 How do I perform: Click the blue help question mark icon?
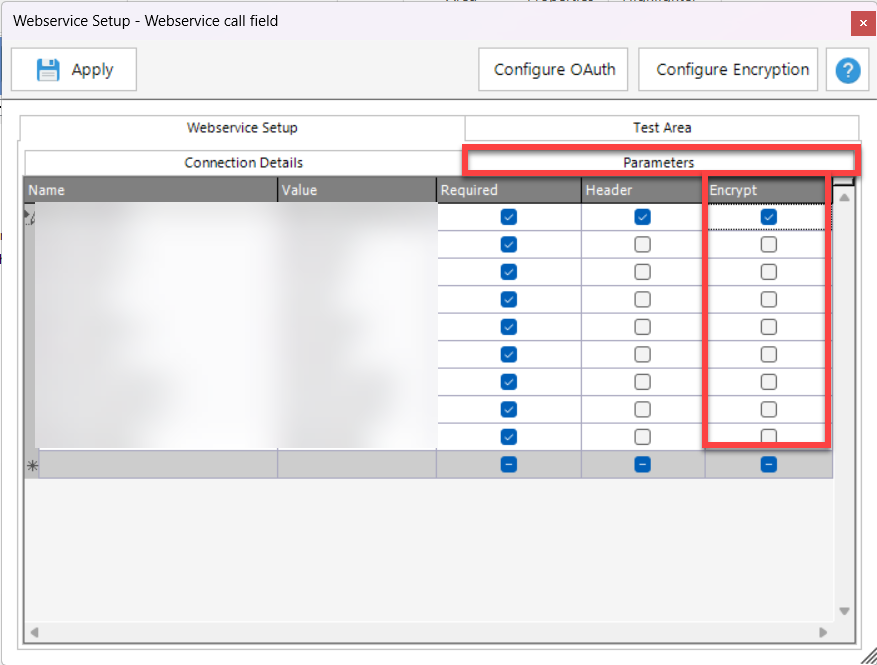coord(847,70)
